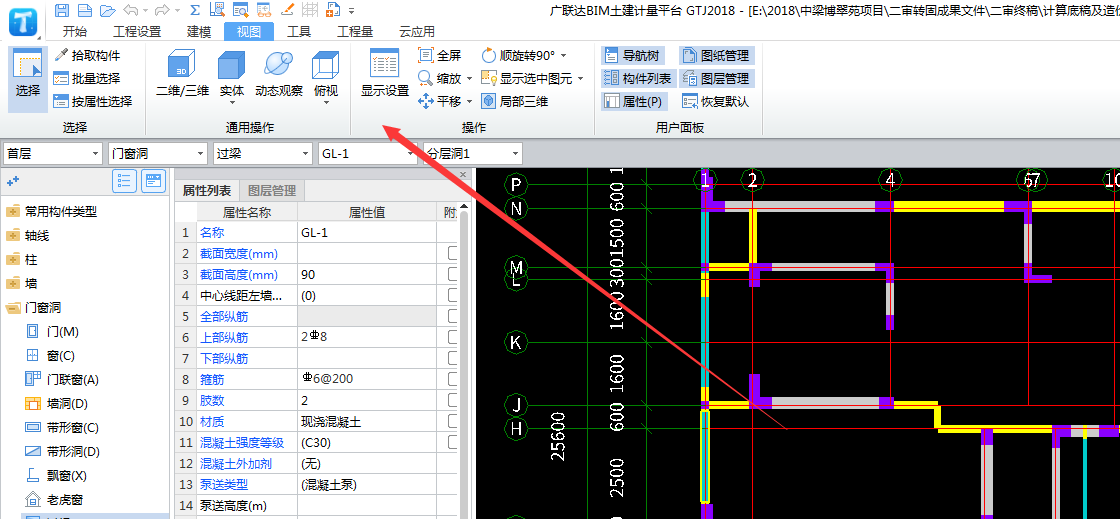Screen dimensions: 1120x519
Task: Switch to the 云应用 ribbon tab
Action: click(x=417, y=31)
